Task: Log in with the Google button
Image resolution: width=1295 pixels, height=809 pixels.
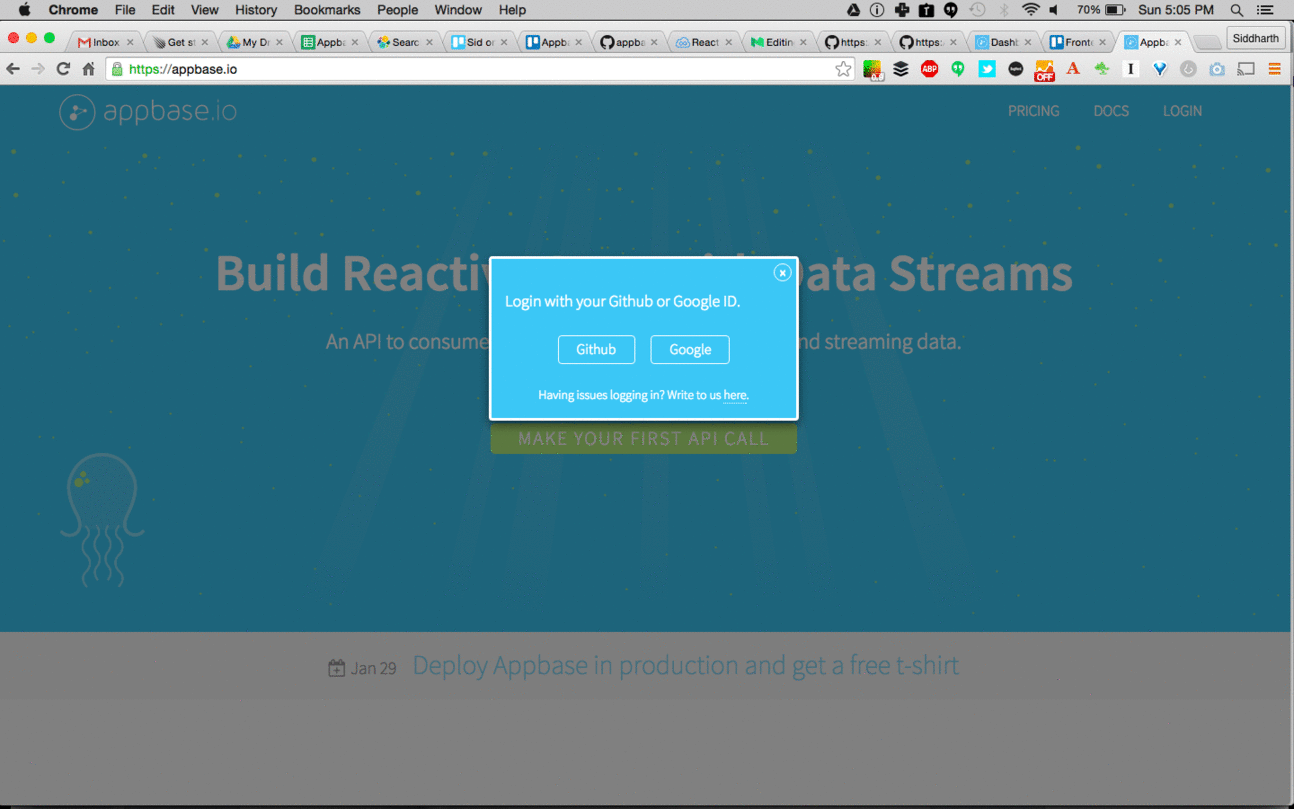Action: (690, 349)
